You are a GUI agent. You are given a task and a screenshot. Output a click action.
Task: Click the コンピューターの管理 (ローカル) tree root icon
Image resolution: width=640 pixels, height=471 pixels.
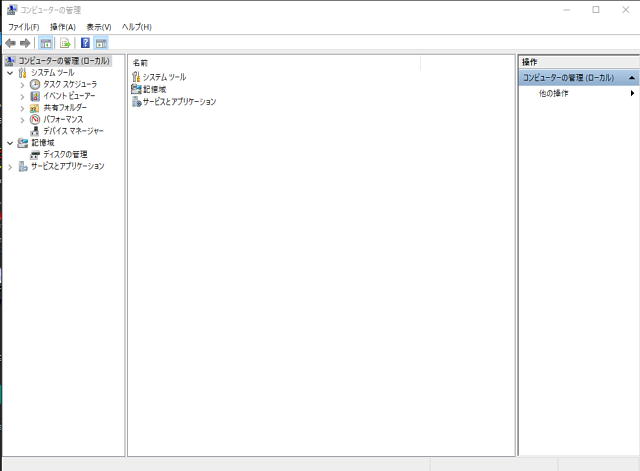point(11,61)
